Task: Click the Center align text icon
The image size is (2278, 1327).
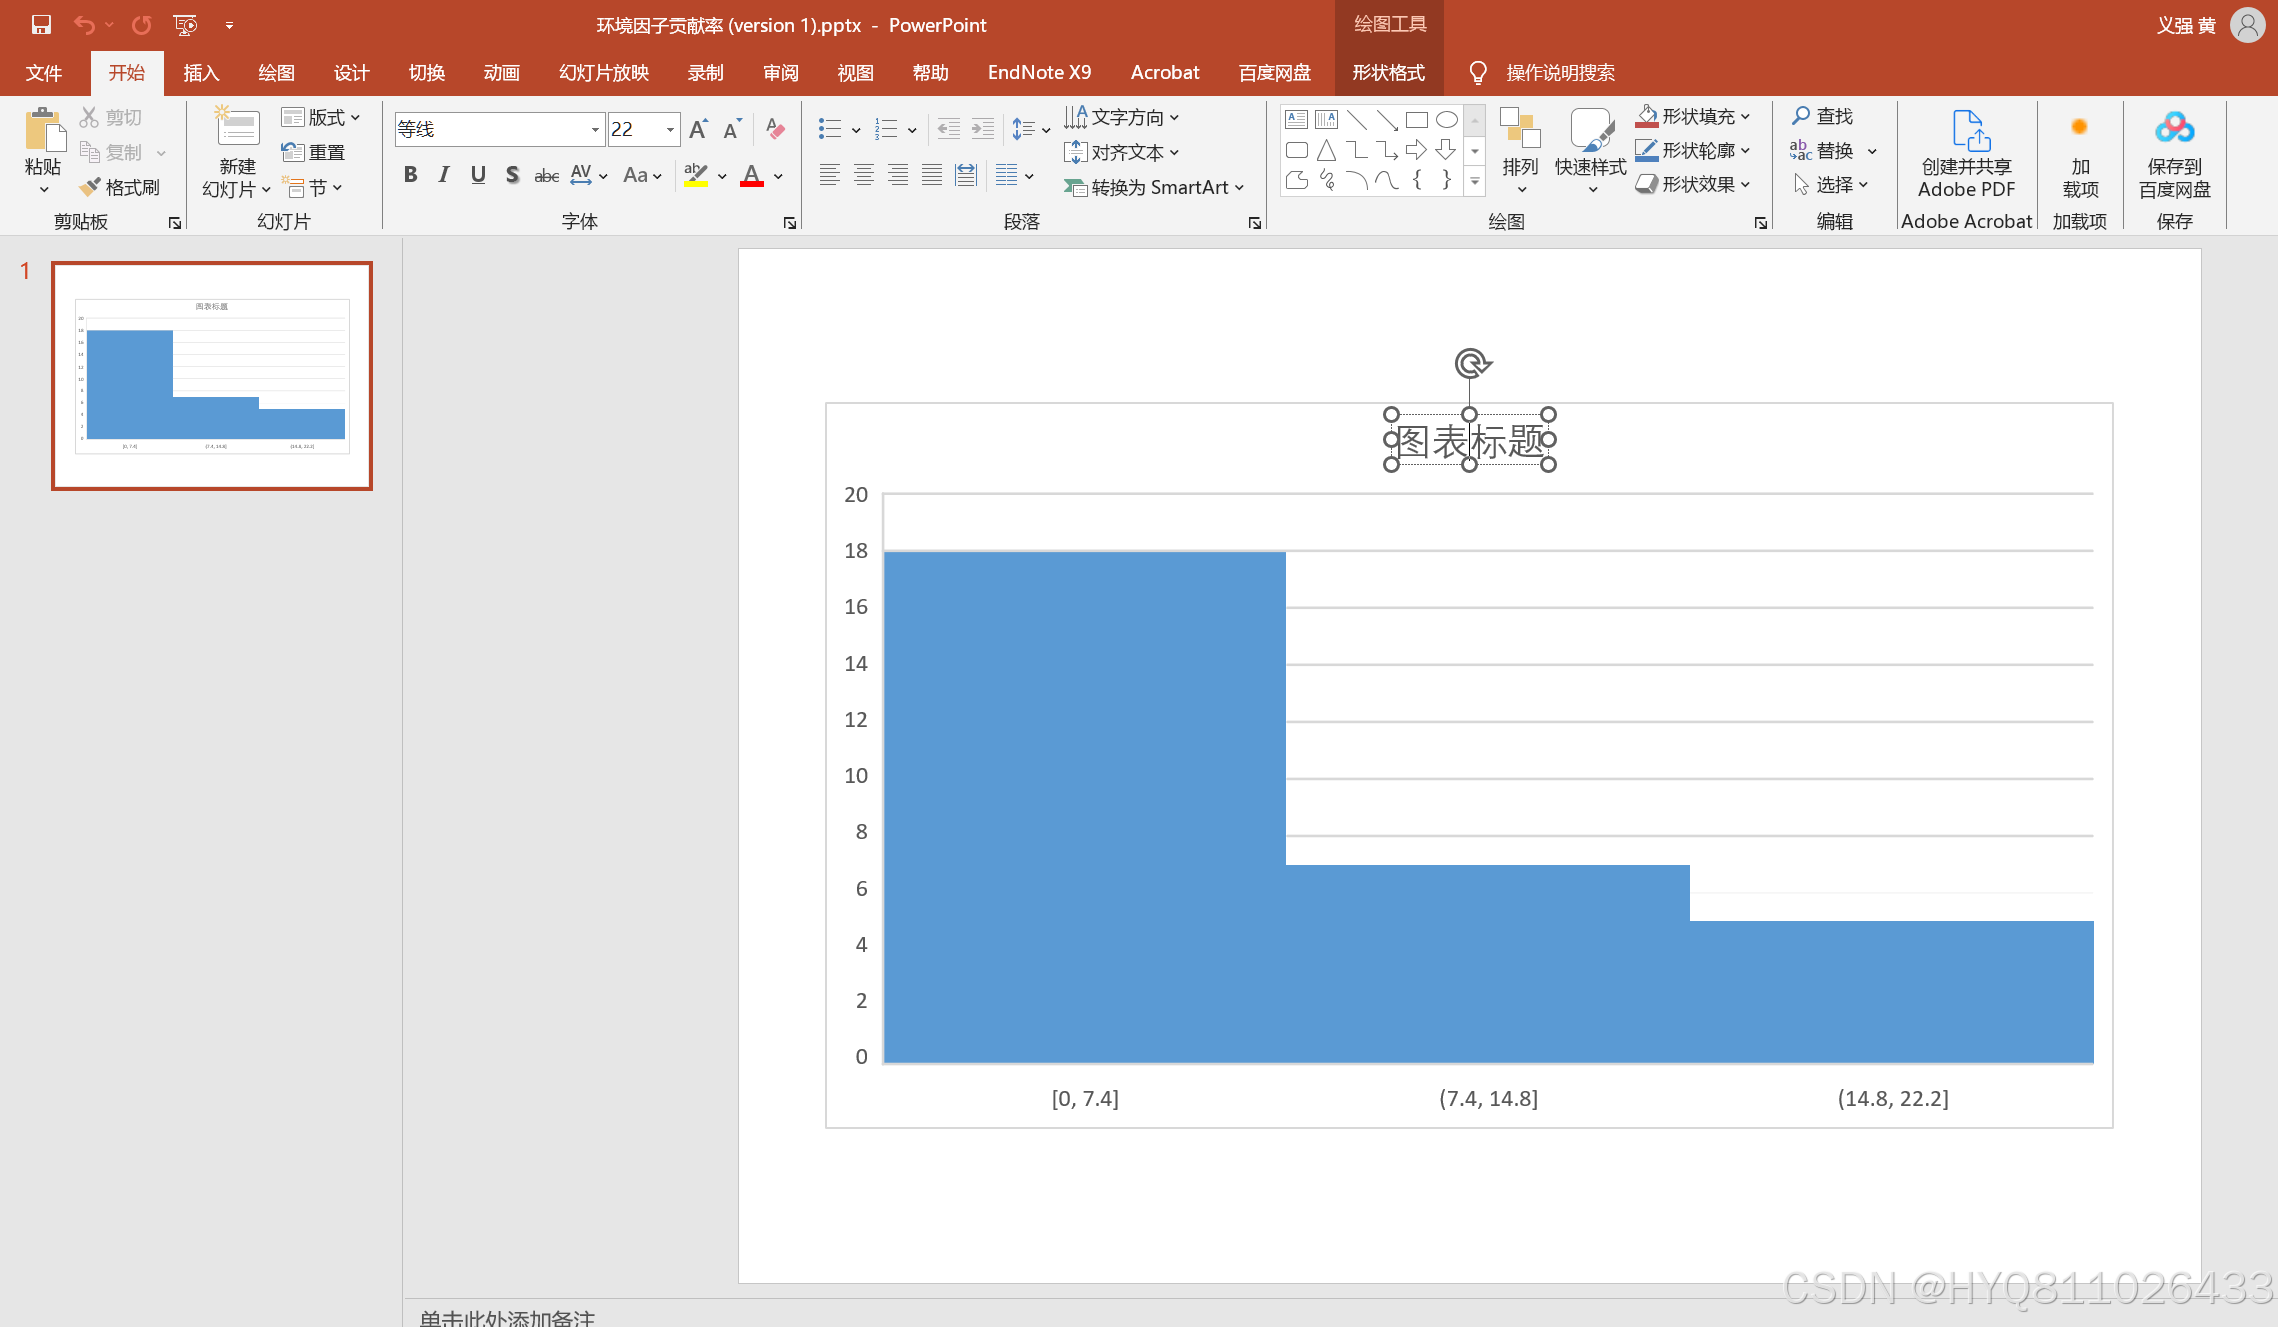Action: click(x=863, y=175)
